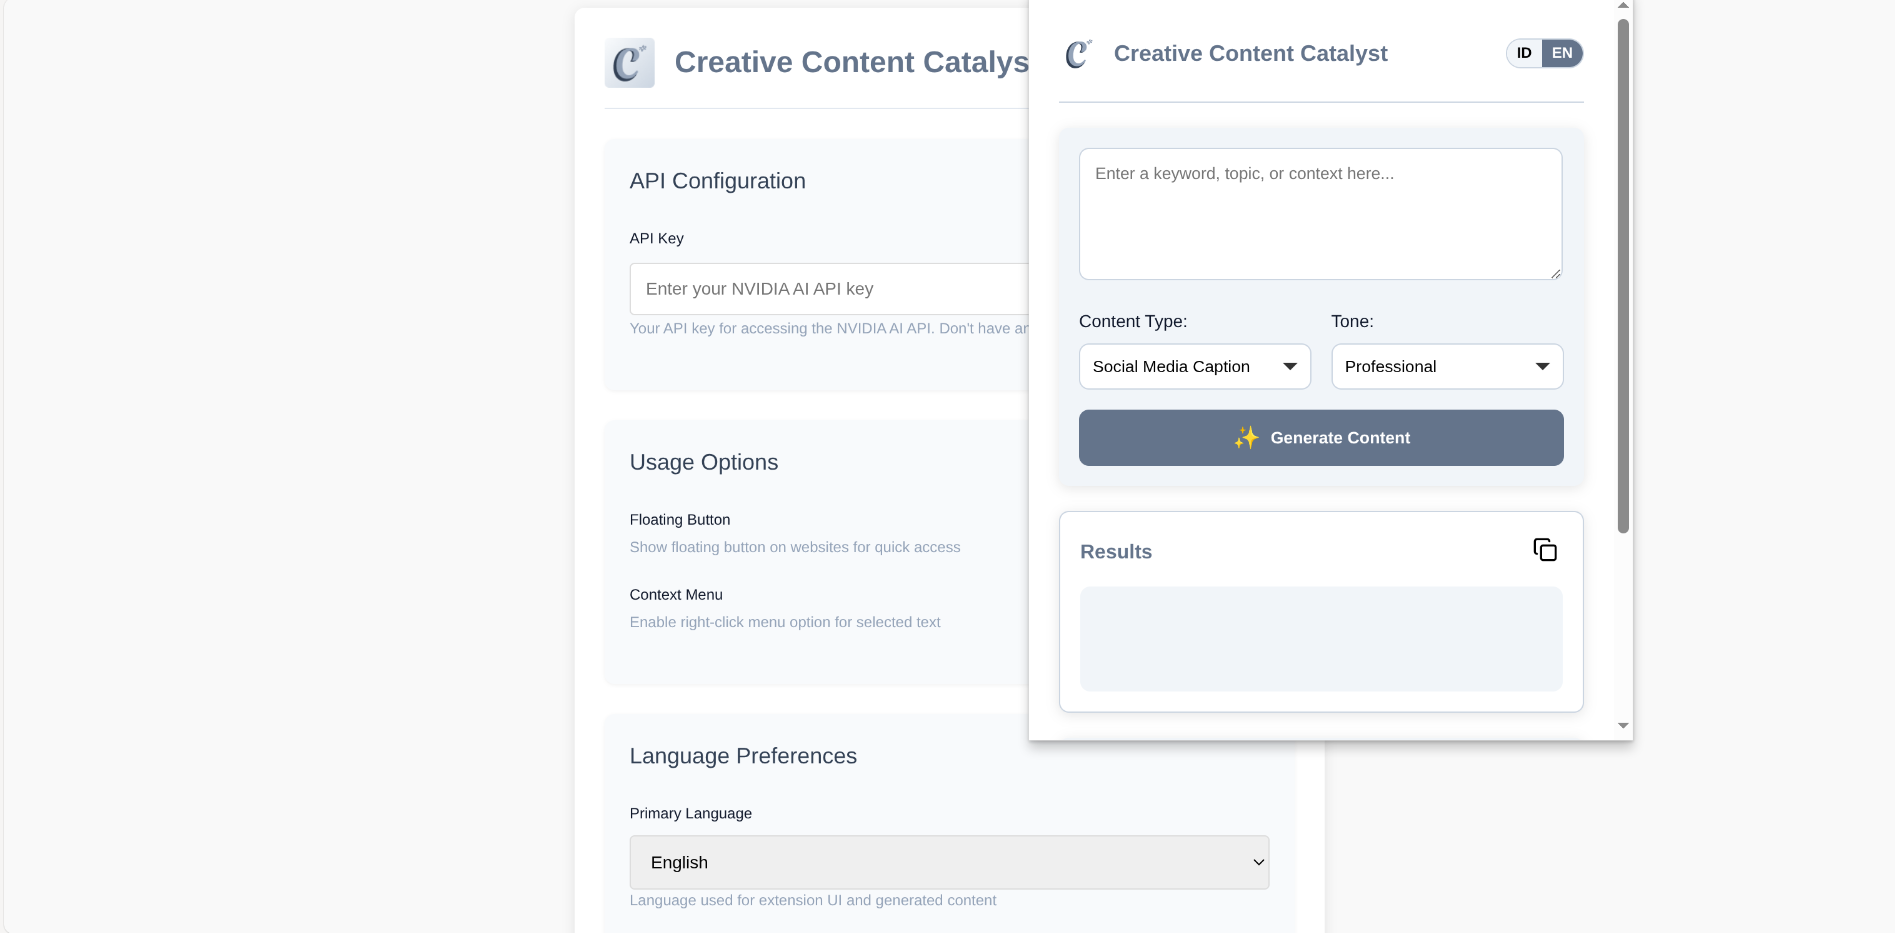This screenshot has height=933, width=1895.
Task: Click the scrollbar up arrow in the popup
Action: pyautogui.click(x=1622, y=5)
